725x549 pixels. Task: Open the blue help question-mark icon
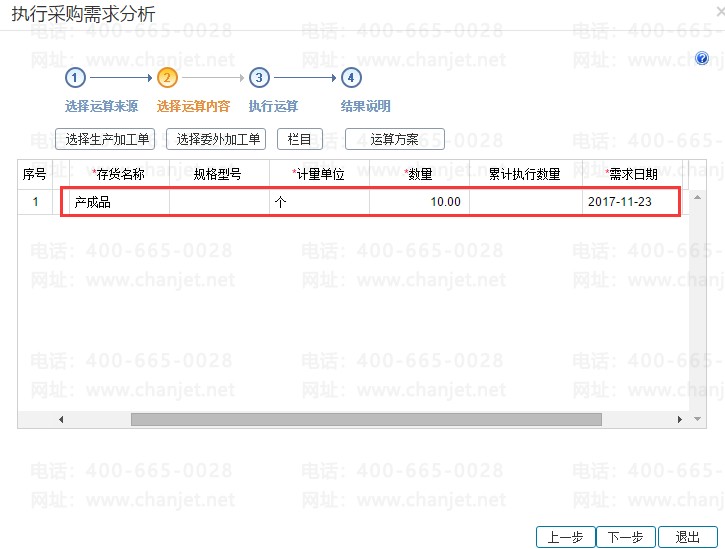(x=702, y=58)
